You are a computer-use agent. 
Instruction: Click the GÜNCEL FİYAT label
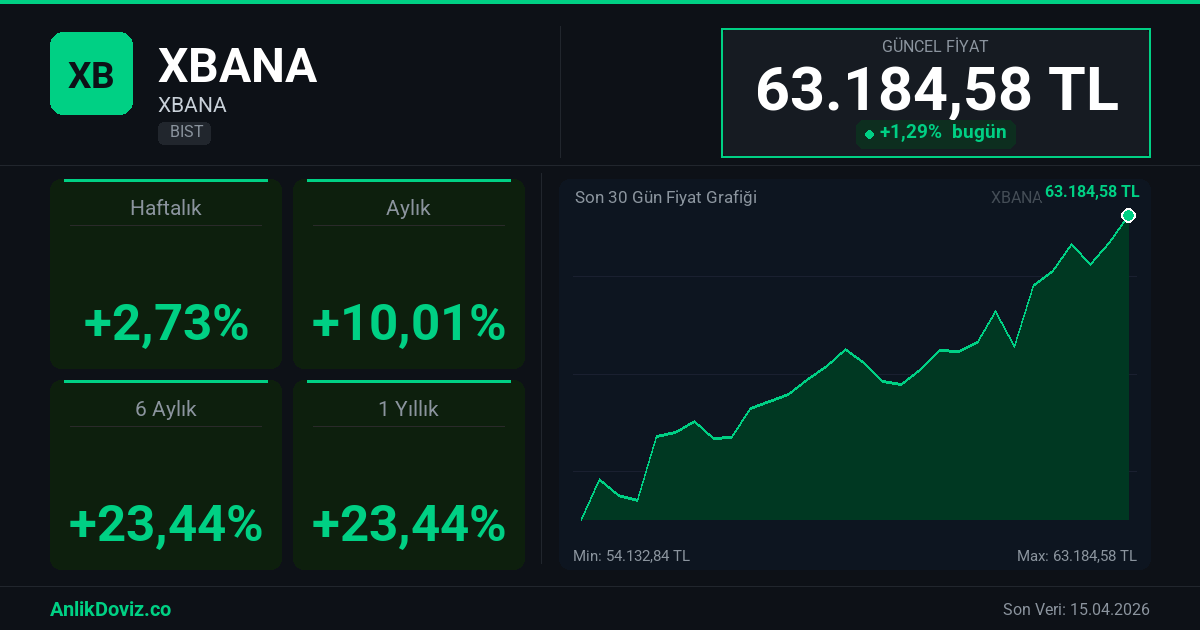(x=935, y=47)
